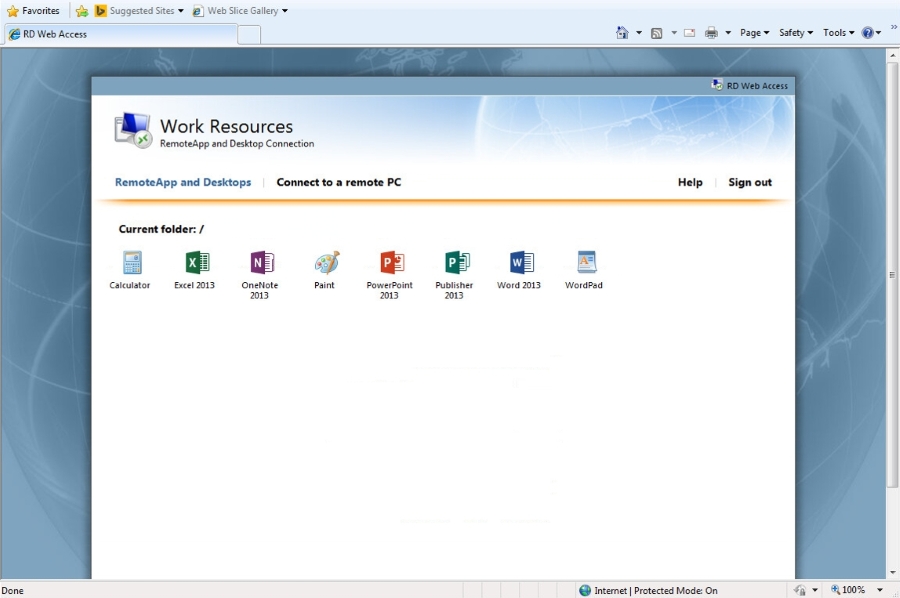Click the Favorites button label

(x=41, y=11)
